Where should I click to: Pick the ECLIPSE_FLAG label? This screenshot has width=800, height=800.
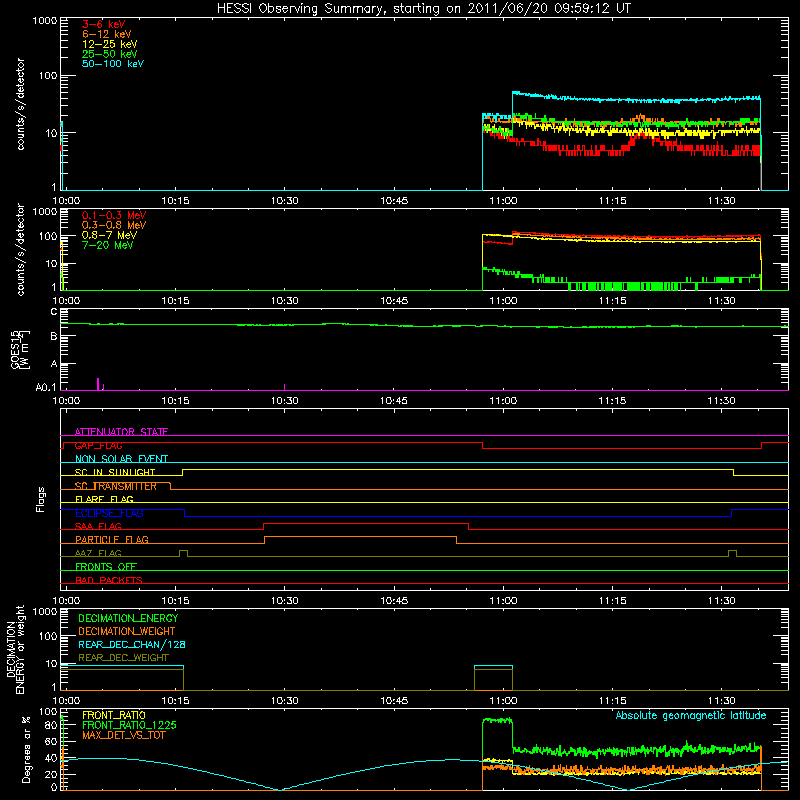(109, 513)
